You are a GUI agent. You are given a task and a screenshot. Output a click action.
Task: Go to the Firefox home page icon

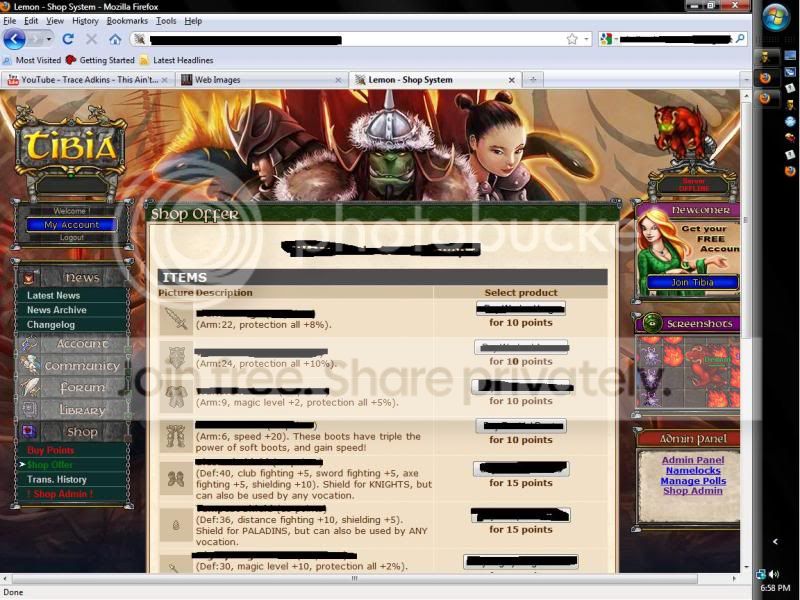[x=115, y=39]
